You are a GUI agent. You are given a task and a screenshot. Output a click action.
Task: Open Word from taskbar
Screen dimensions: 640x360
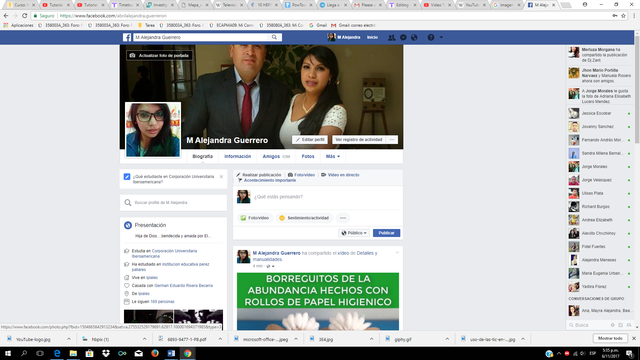pos(171,353)
